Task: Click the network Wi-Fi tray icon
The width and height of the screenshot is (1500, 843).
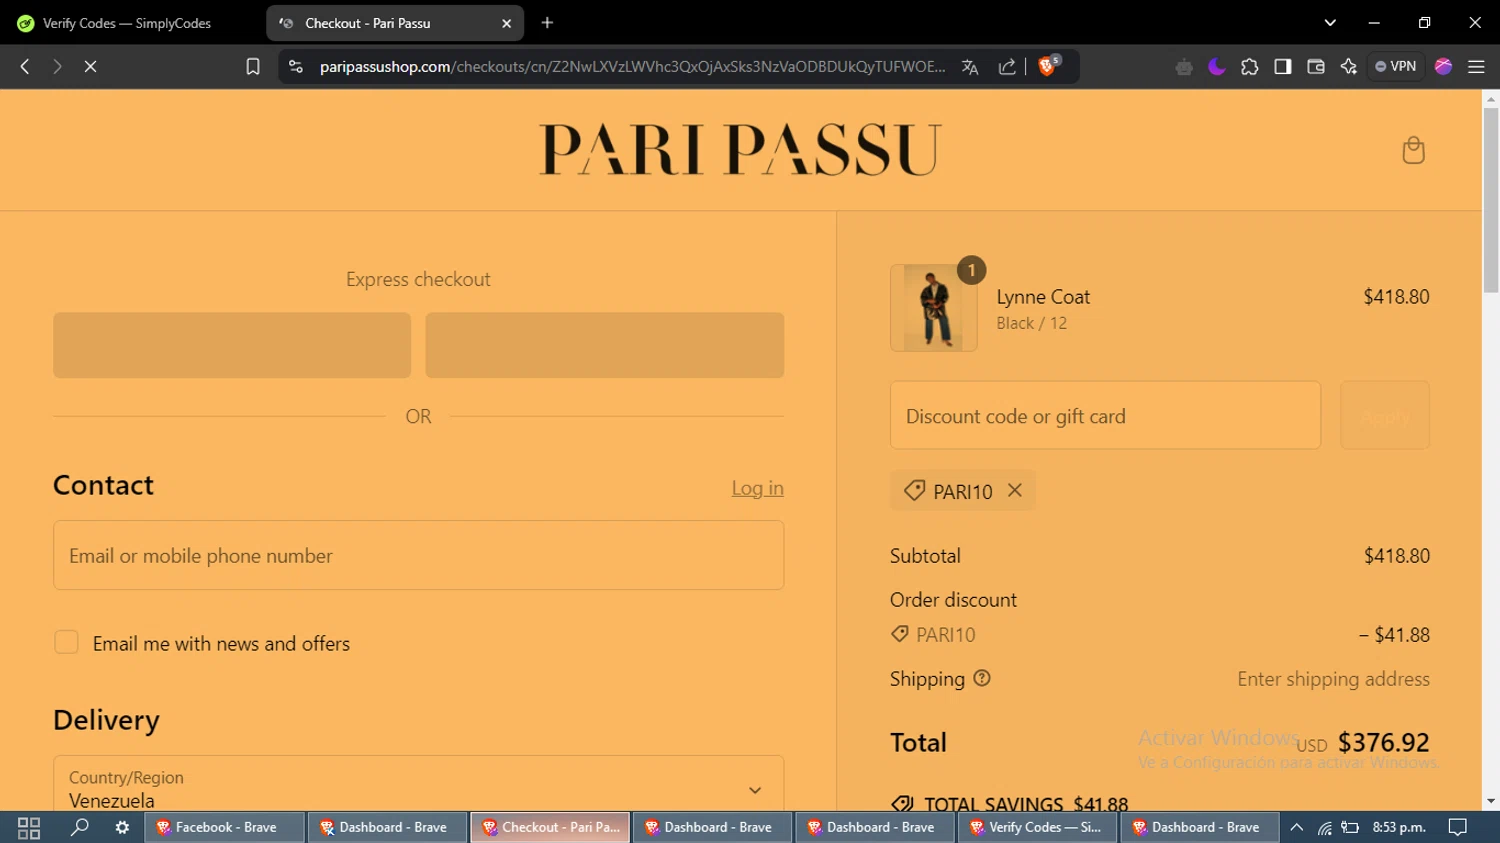Action: click(x=1324, y=827)
